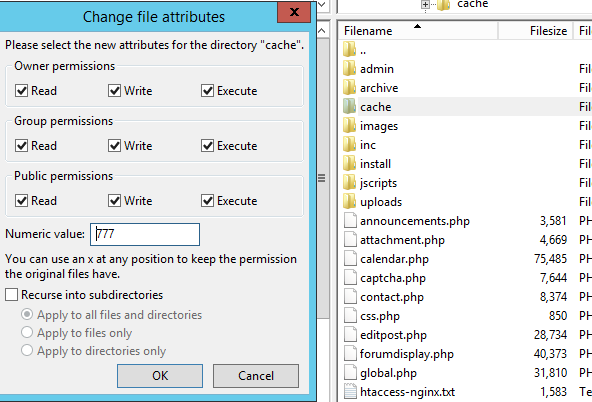The width and height of the screenshot is (592, 402).
Task: Enable Recurse into subdirectories
Action: pyautogui.click(x=11, y=294)
